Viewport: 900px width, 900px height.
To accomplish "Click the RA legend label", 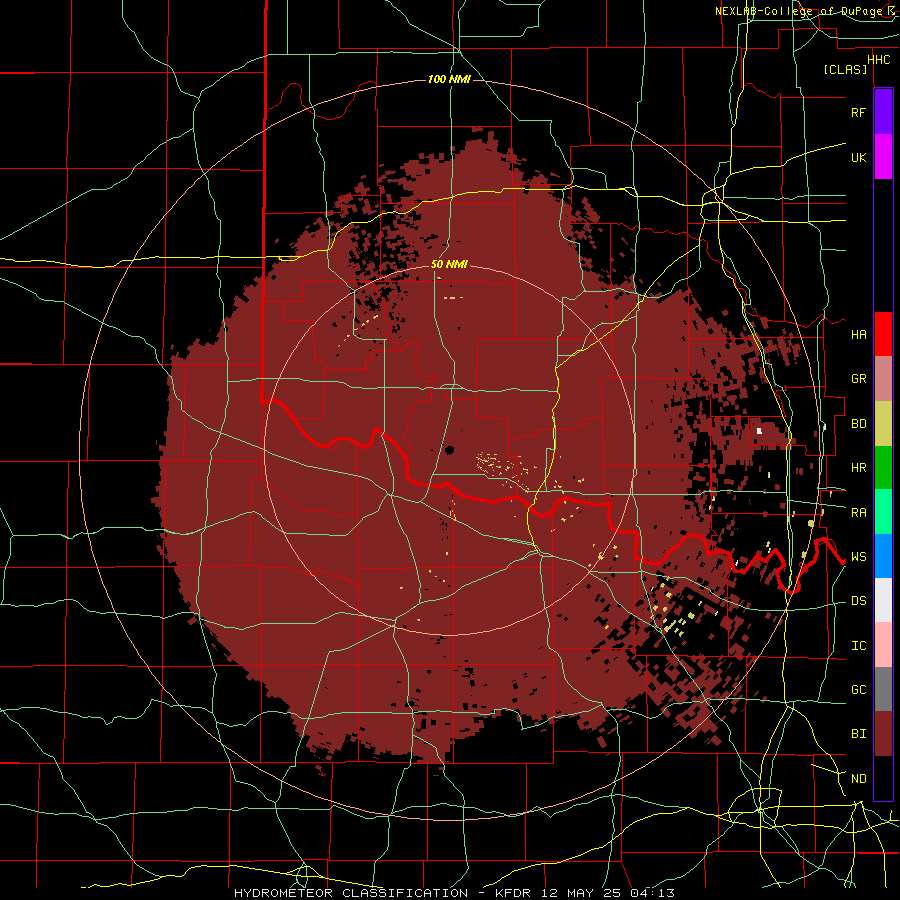I will pos(858,512).
